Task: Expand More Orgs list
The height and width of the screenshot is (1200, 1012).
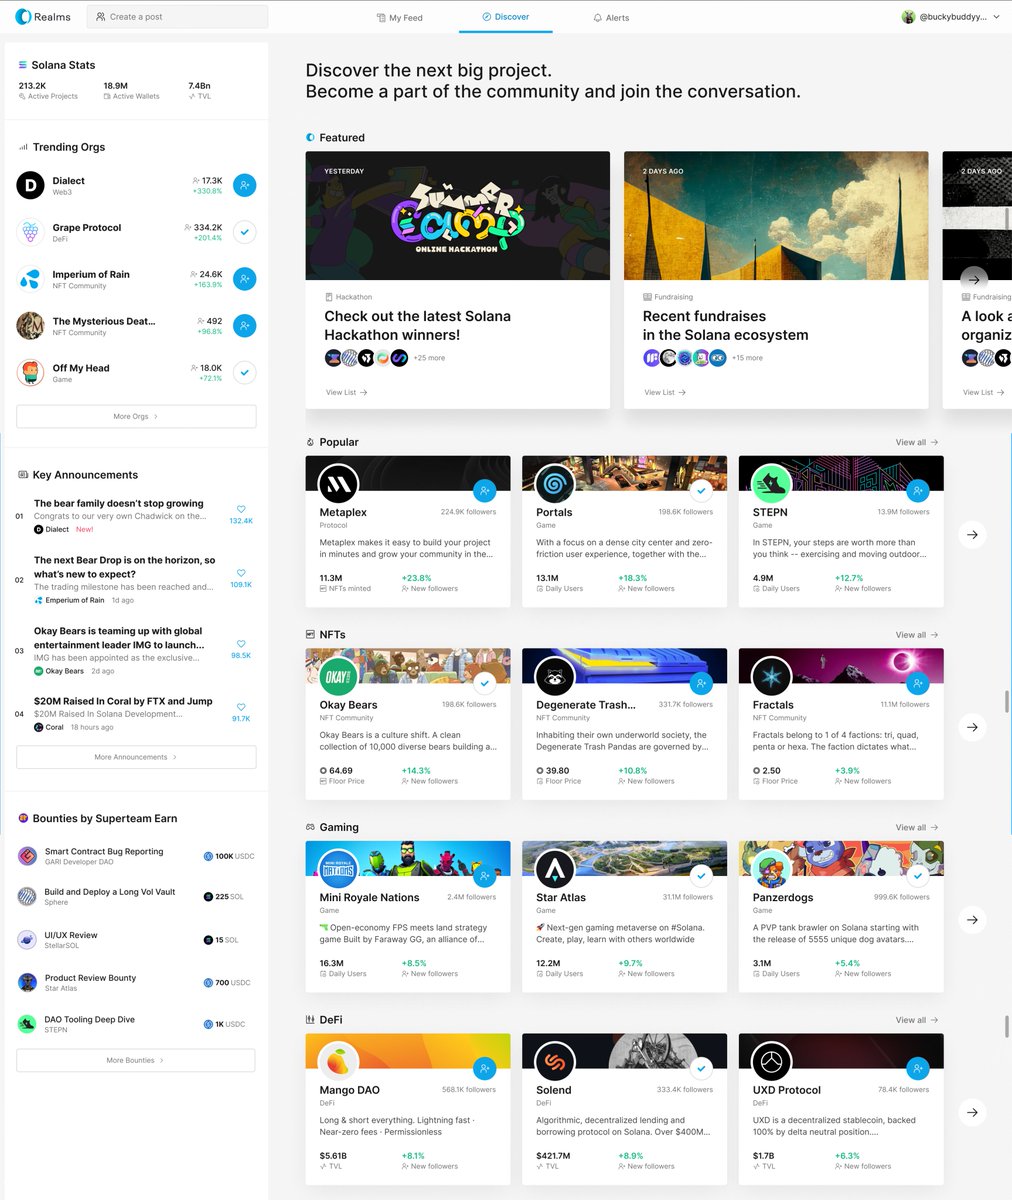Action: (x=136, y=416)
